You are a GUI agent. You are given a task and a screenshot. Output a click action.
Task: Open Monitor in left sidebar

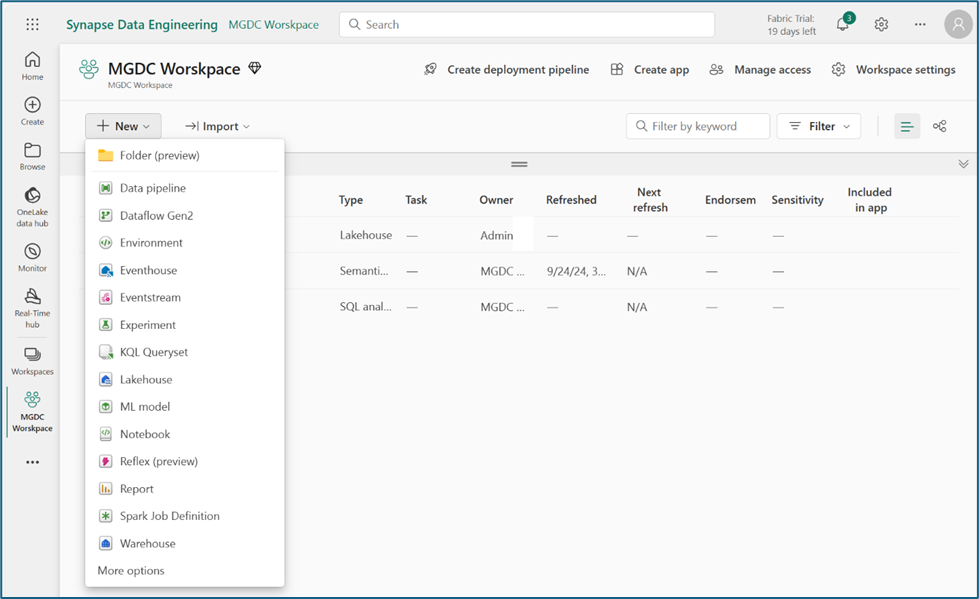point(32,257)
